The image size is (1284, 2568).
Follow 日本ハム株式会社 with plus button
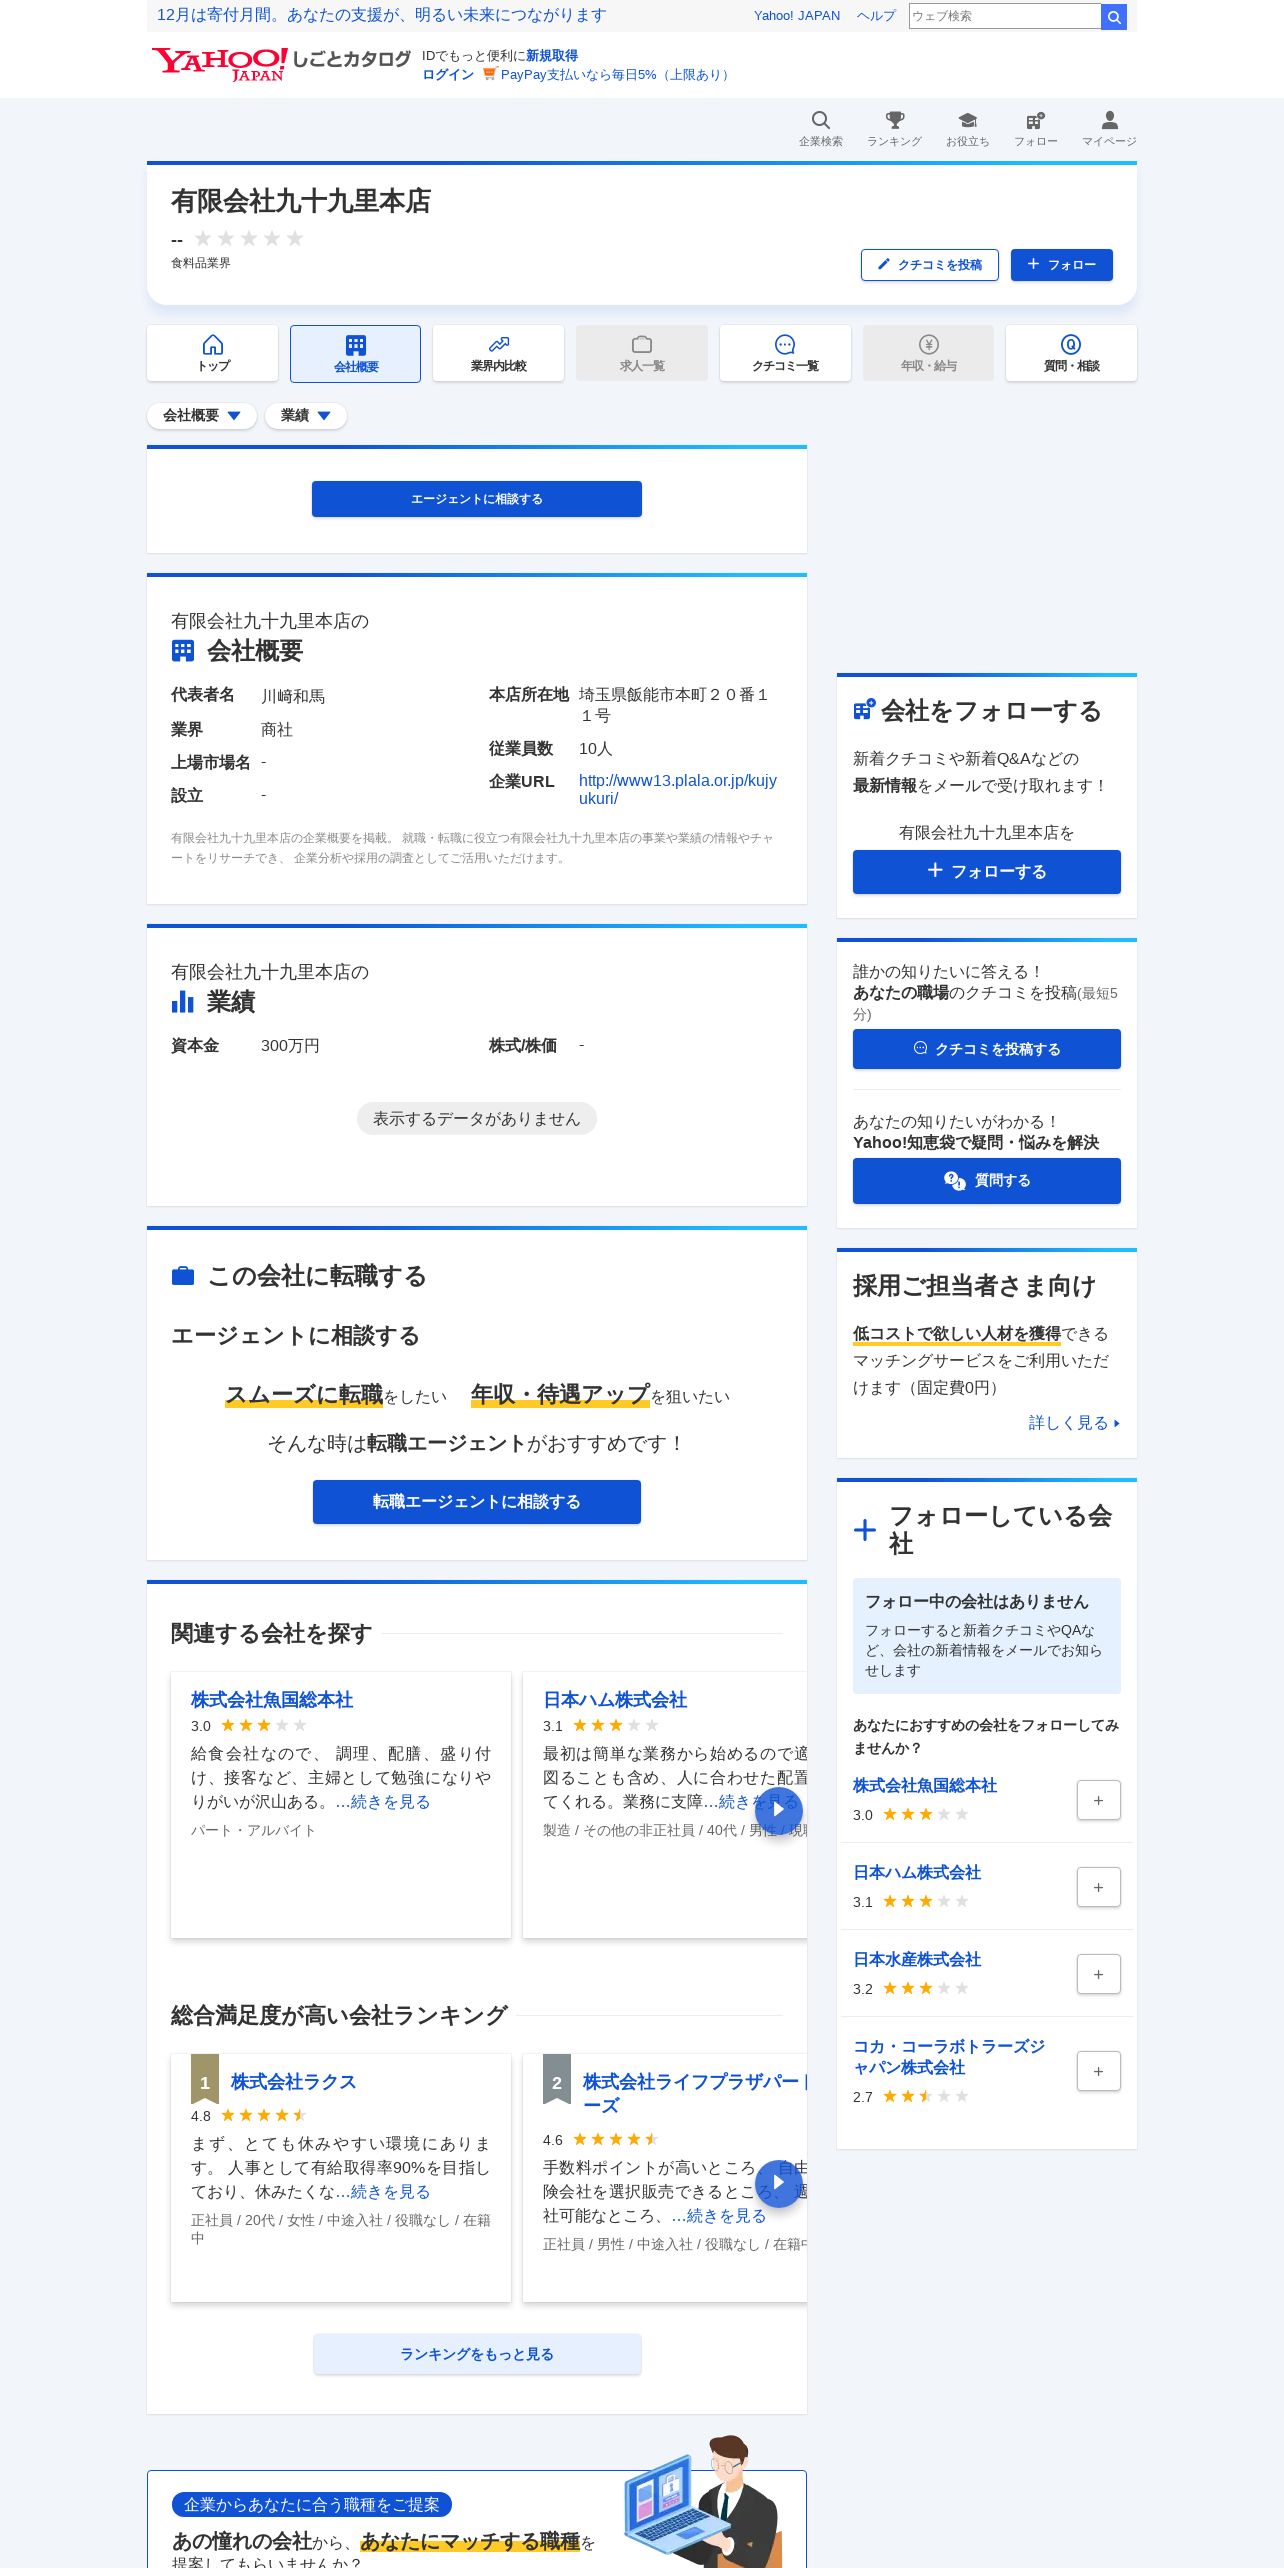[x=1098, y=1887]
